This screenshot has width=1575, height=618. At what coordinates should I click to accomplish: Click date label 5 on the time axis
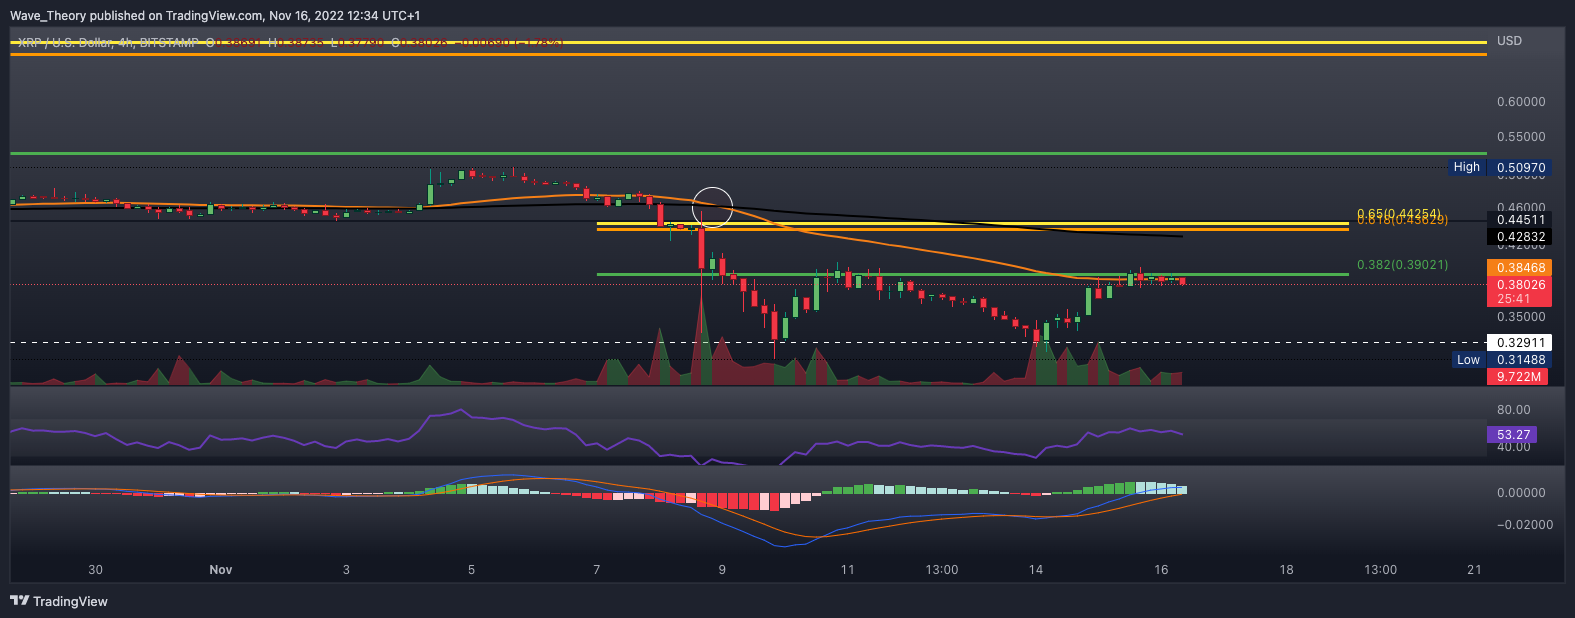click(x=471, y=570)
